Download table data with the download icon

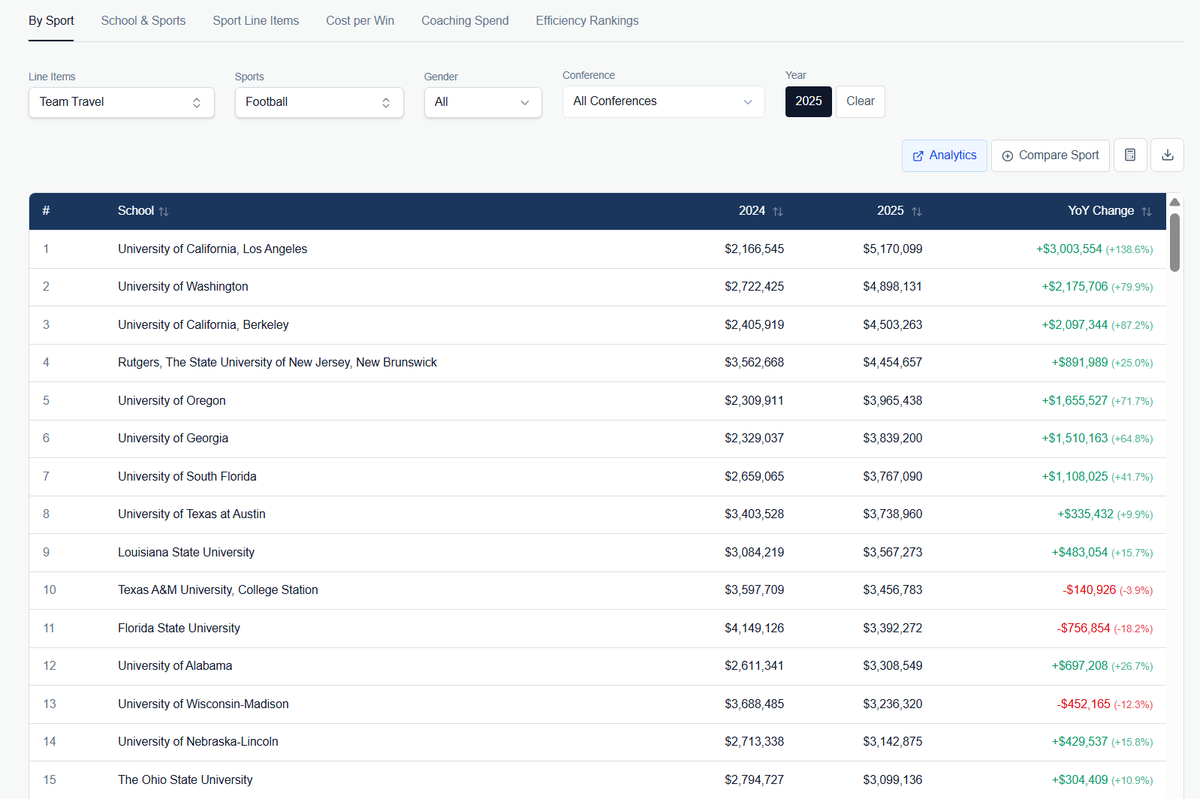click(1168, 155)
